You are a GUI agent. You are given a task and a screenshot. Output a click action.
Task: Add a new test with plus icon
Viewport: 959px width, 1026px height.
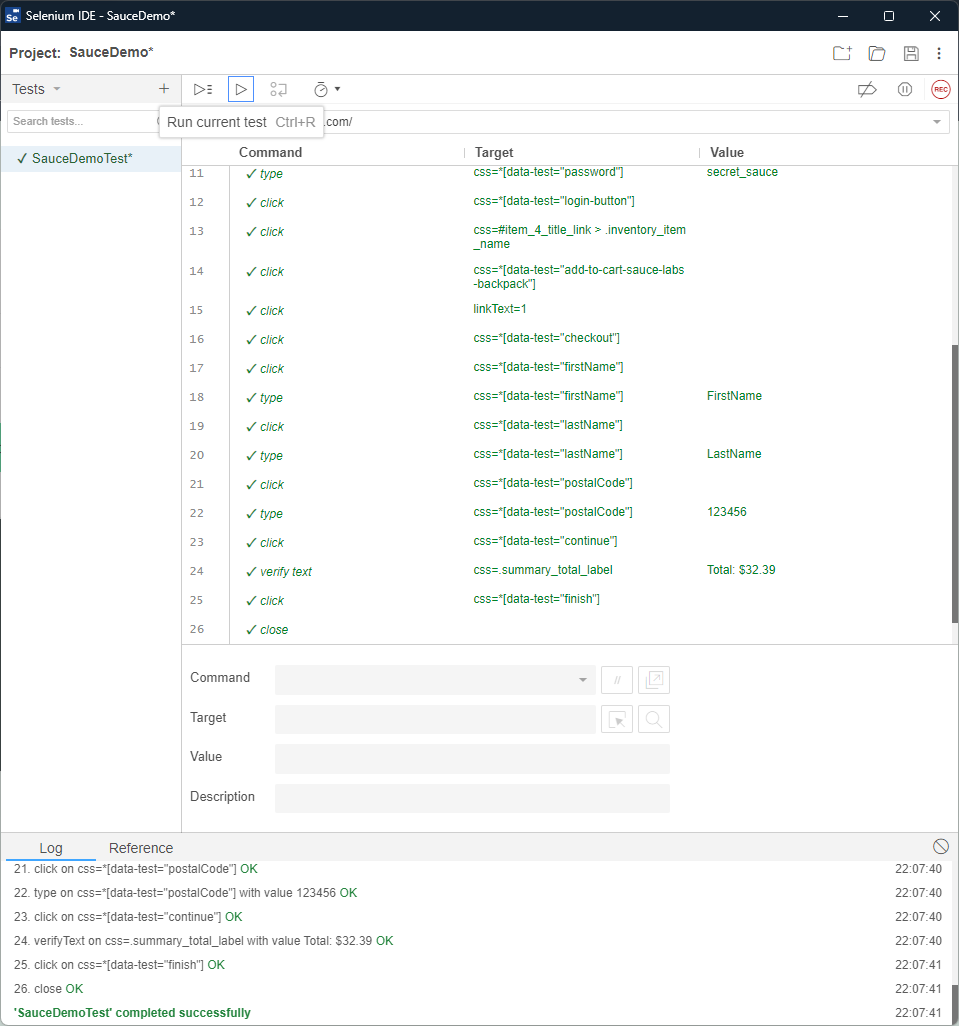(x=164, y=88)
